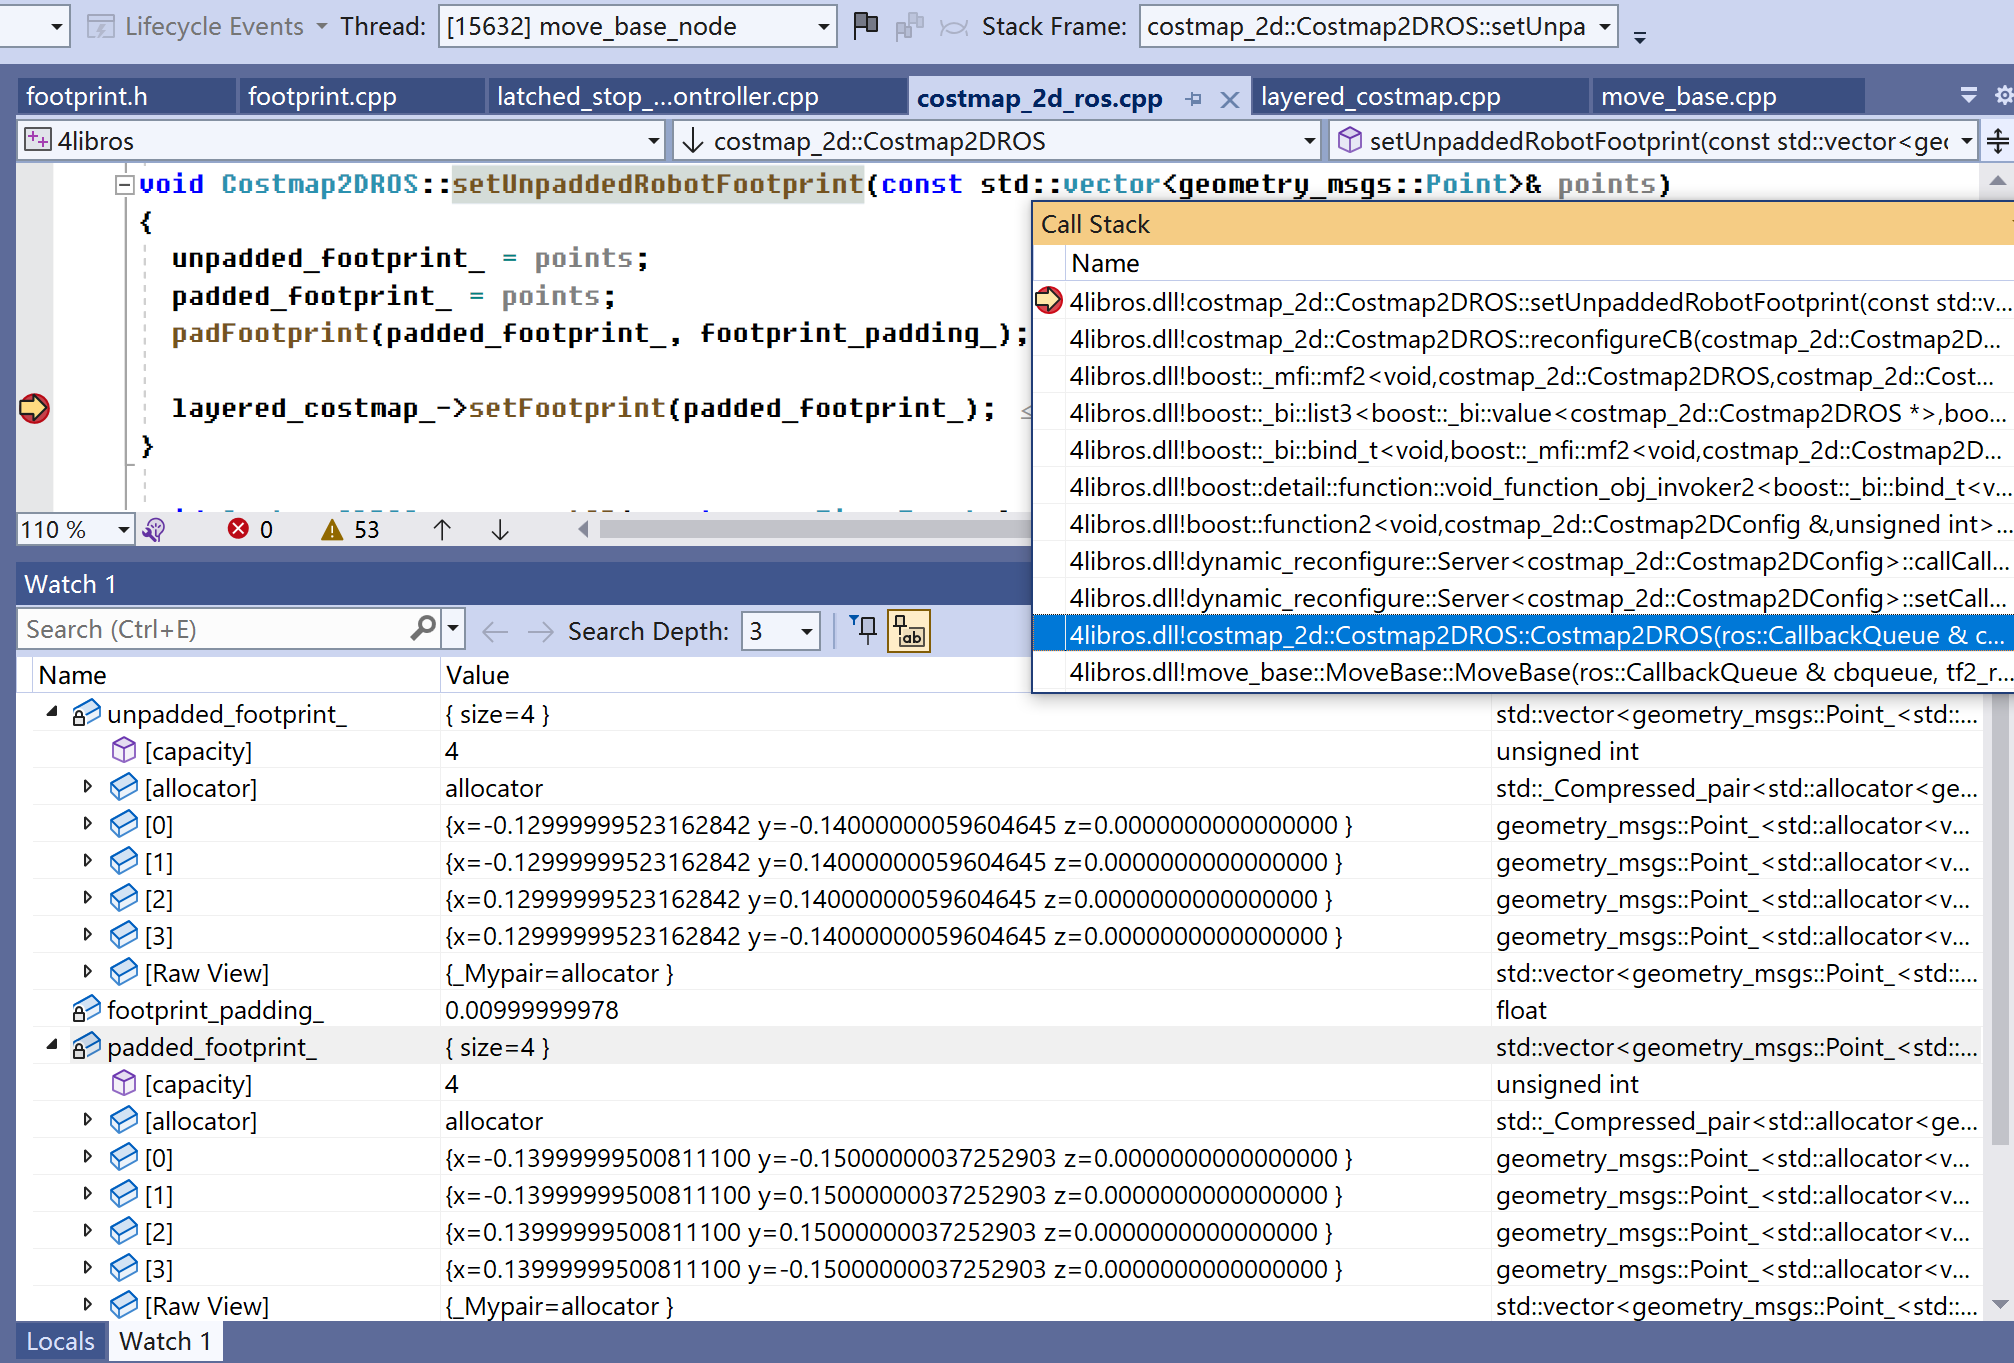The height and width of the screenshot is (1363, 2014).
Task: Click the pin filter icon in Watch toolbar
Action: [863, 630]
